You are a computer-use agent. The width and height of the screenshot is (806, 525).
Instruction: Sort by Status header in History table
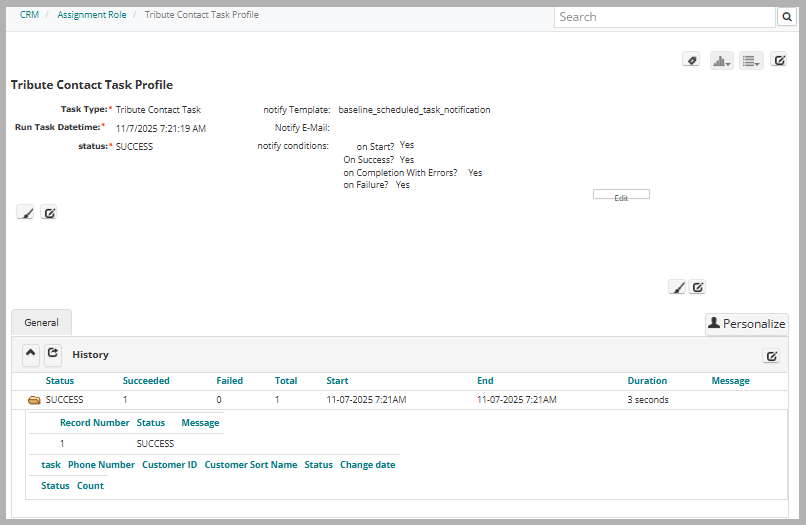(x=60, y=381)
